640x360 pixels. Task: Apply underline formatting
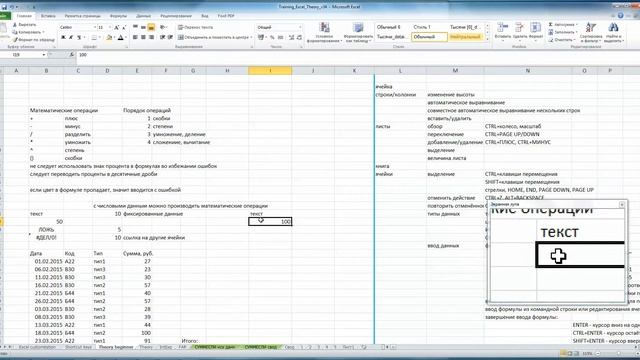point(79,38)
